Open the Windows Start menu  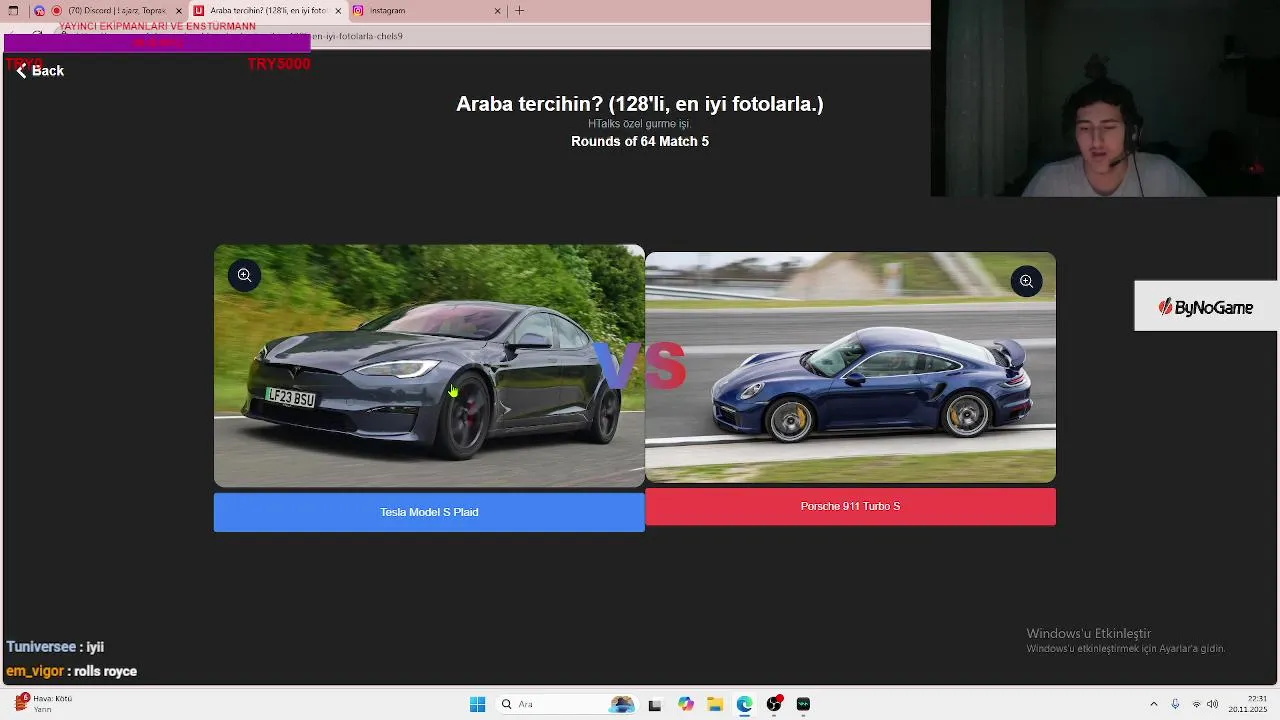click(x=477, y=704)
